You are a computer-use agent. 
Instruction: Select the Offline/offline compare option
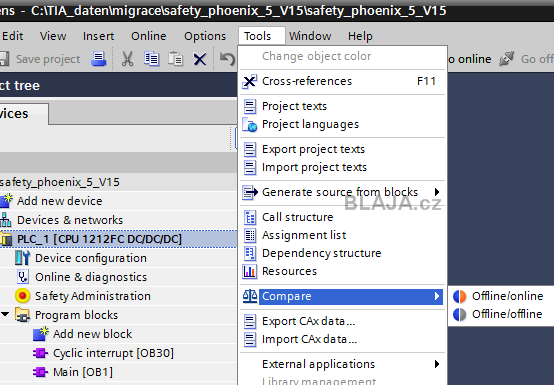click(507, 314)
